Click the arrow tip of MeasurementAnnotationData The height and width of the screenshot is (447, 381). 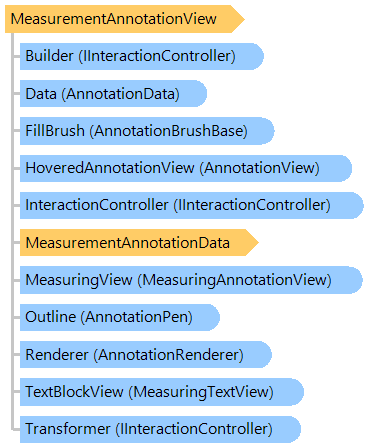[x=253, y=243]
